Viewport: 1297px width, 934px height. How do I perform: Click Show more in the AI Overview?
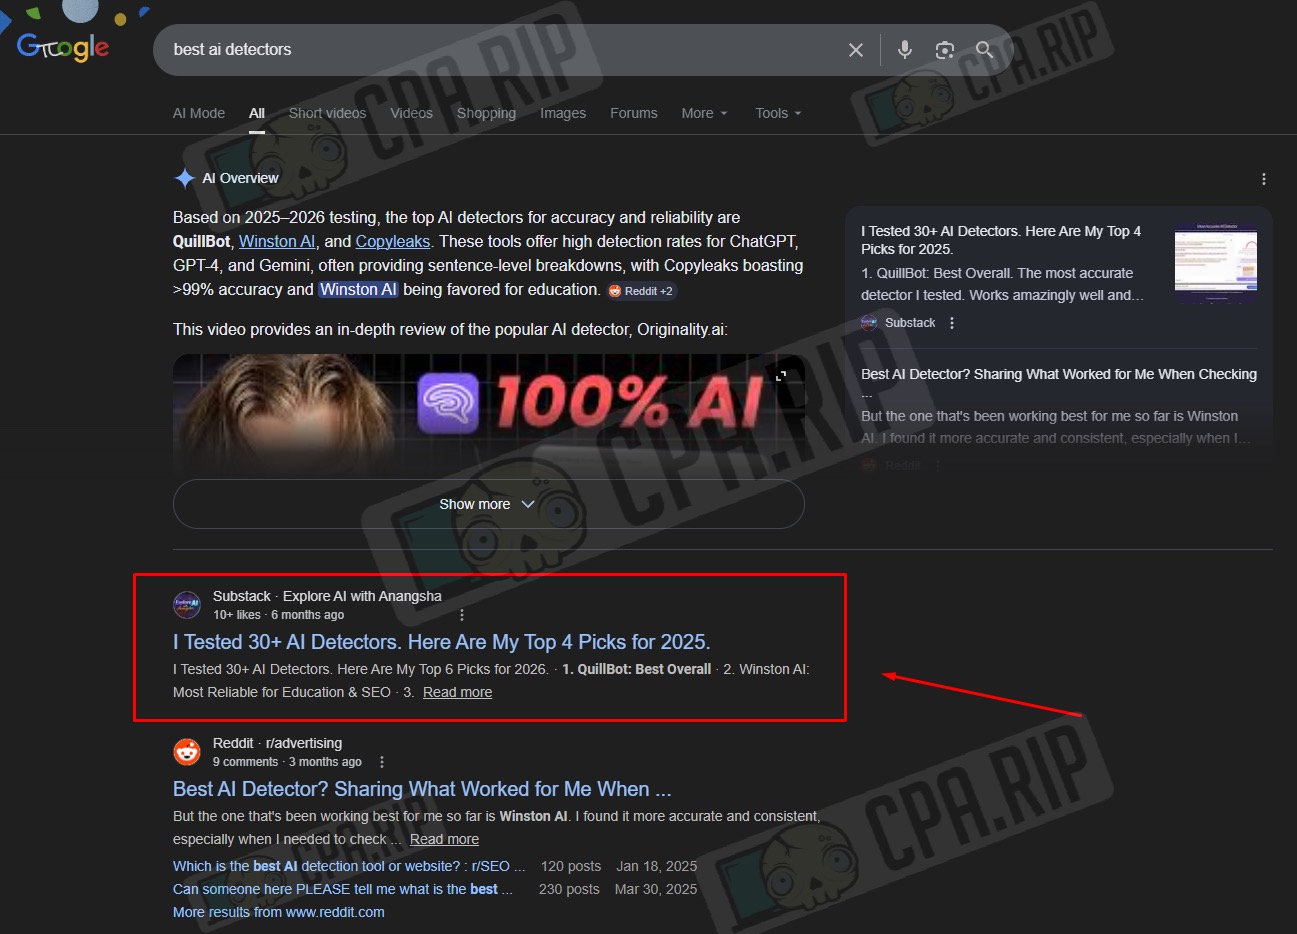point(488,504)
